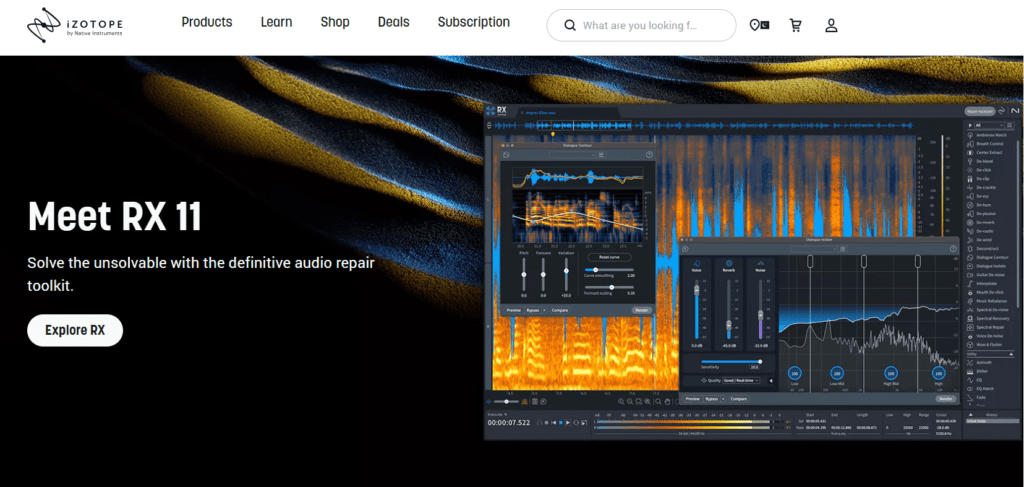Viewport: 1024px width, 487px height.
Task: Select the De-hum module icon
Action: pyautogui.click(x=970, y=204)
